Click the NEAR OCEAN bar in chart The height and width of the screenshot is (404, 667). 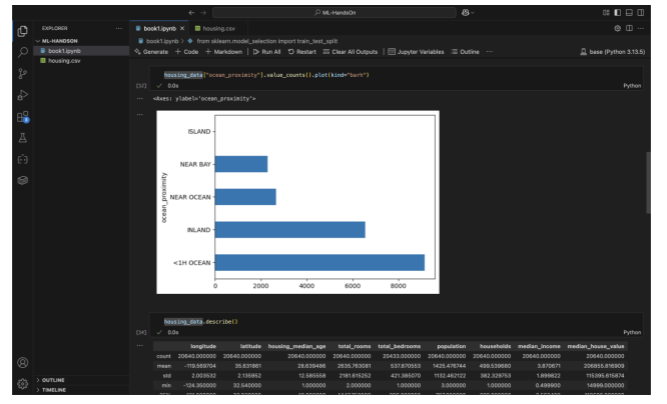pyautogui.click(x=245, y=197)
